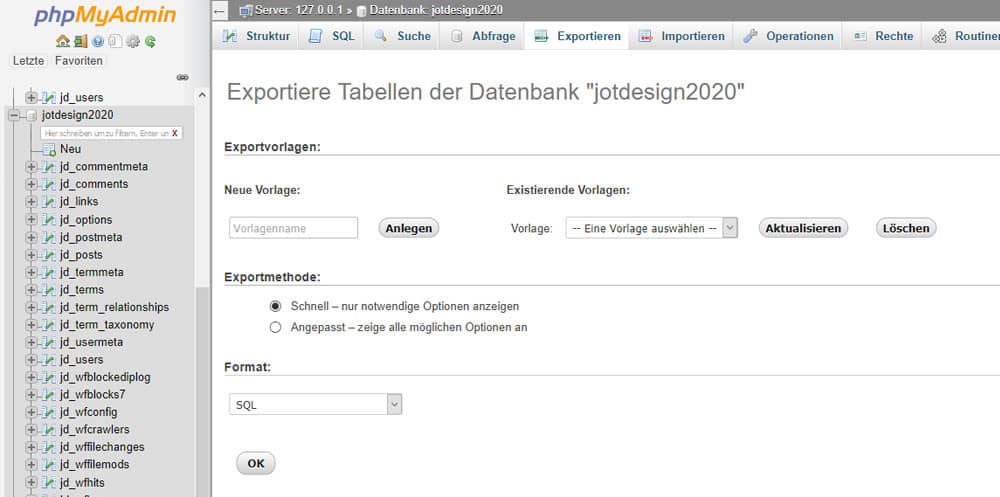
Task: Open the blue help documentation icon
Action: tap(98, 41)
